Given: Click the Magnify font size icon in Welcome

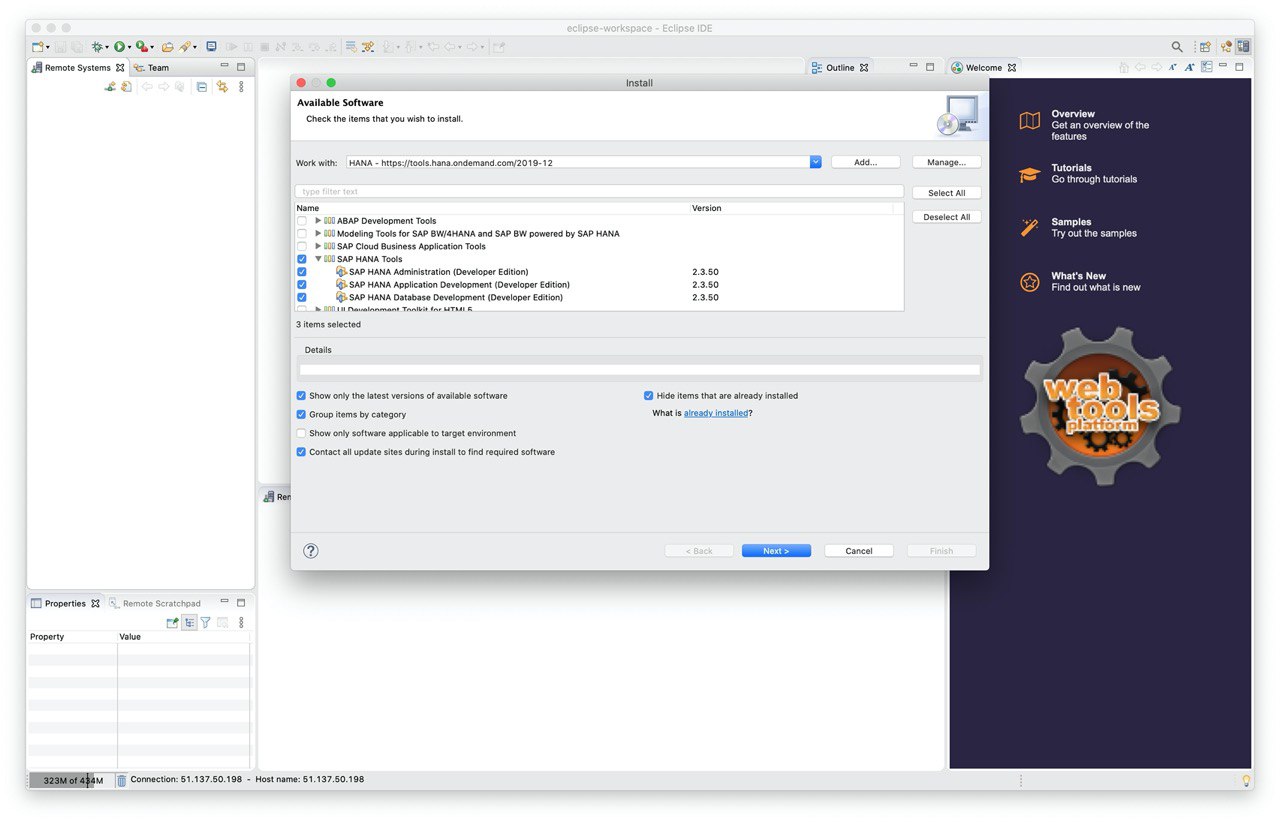Looking at the screenshot, I should pyautogui.click(x=1189, y=67).
